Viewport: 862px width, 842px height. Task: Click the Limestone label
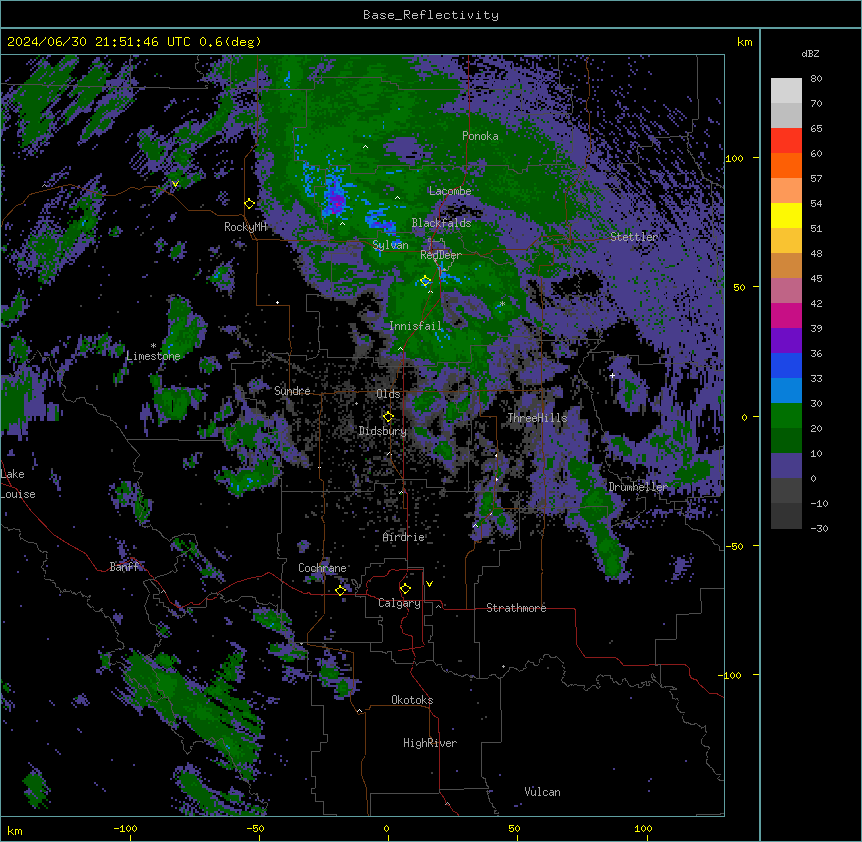(153, 356)
